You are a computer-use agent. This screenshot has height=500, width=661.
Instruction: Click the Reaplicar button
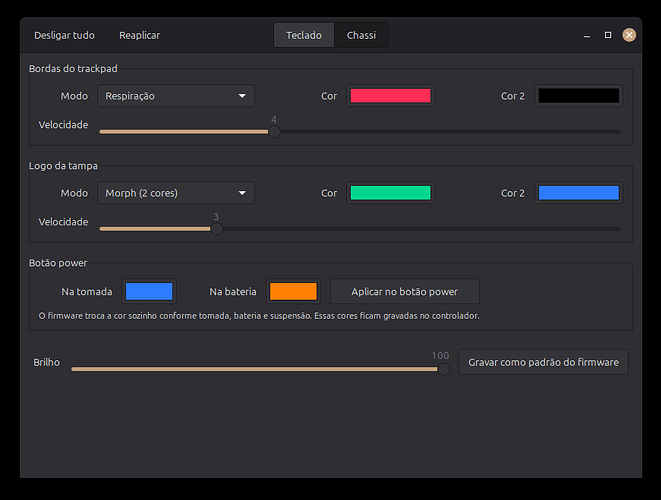click(140, 35)
